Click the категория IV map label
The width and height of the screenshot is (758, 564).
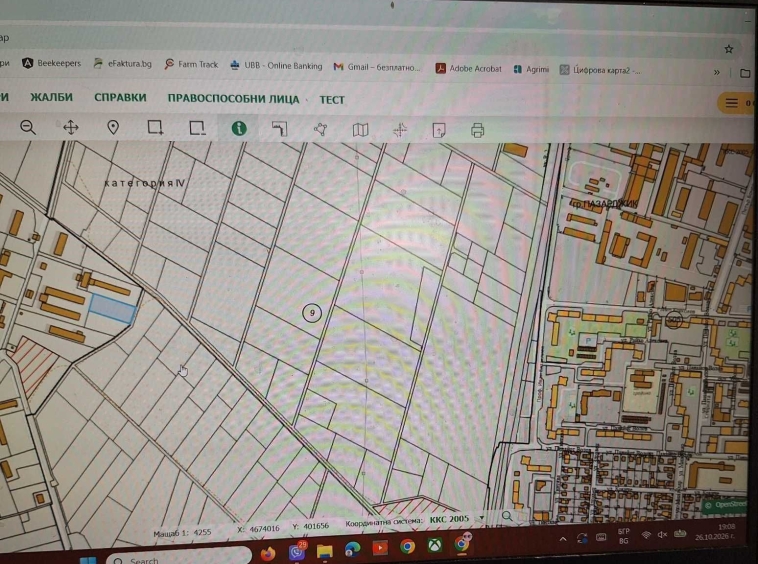[145, 183]
